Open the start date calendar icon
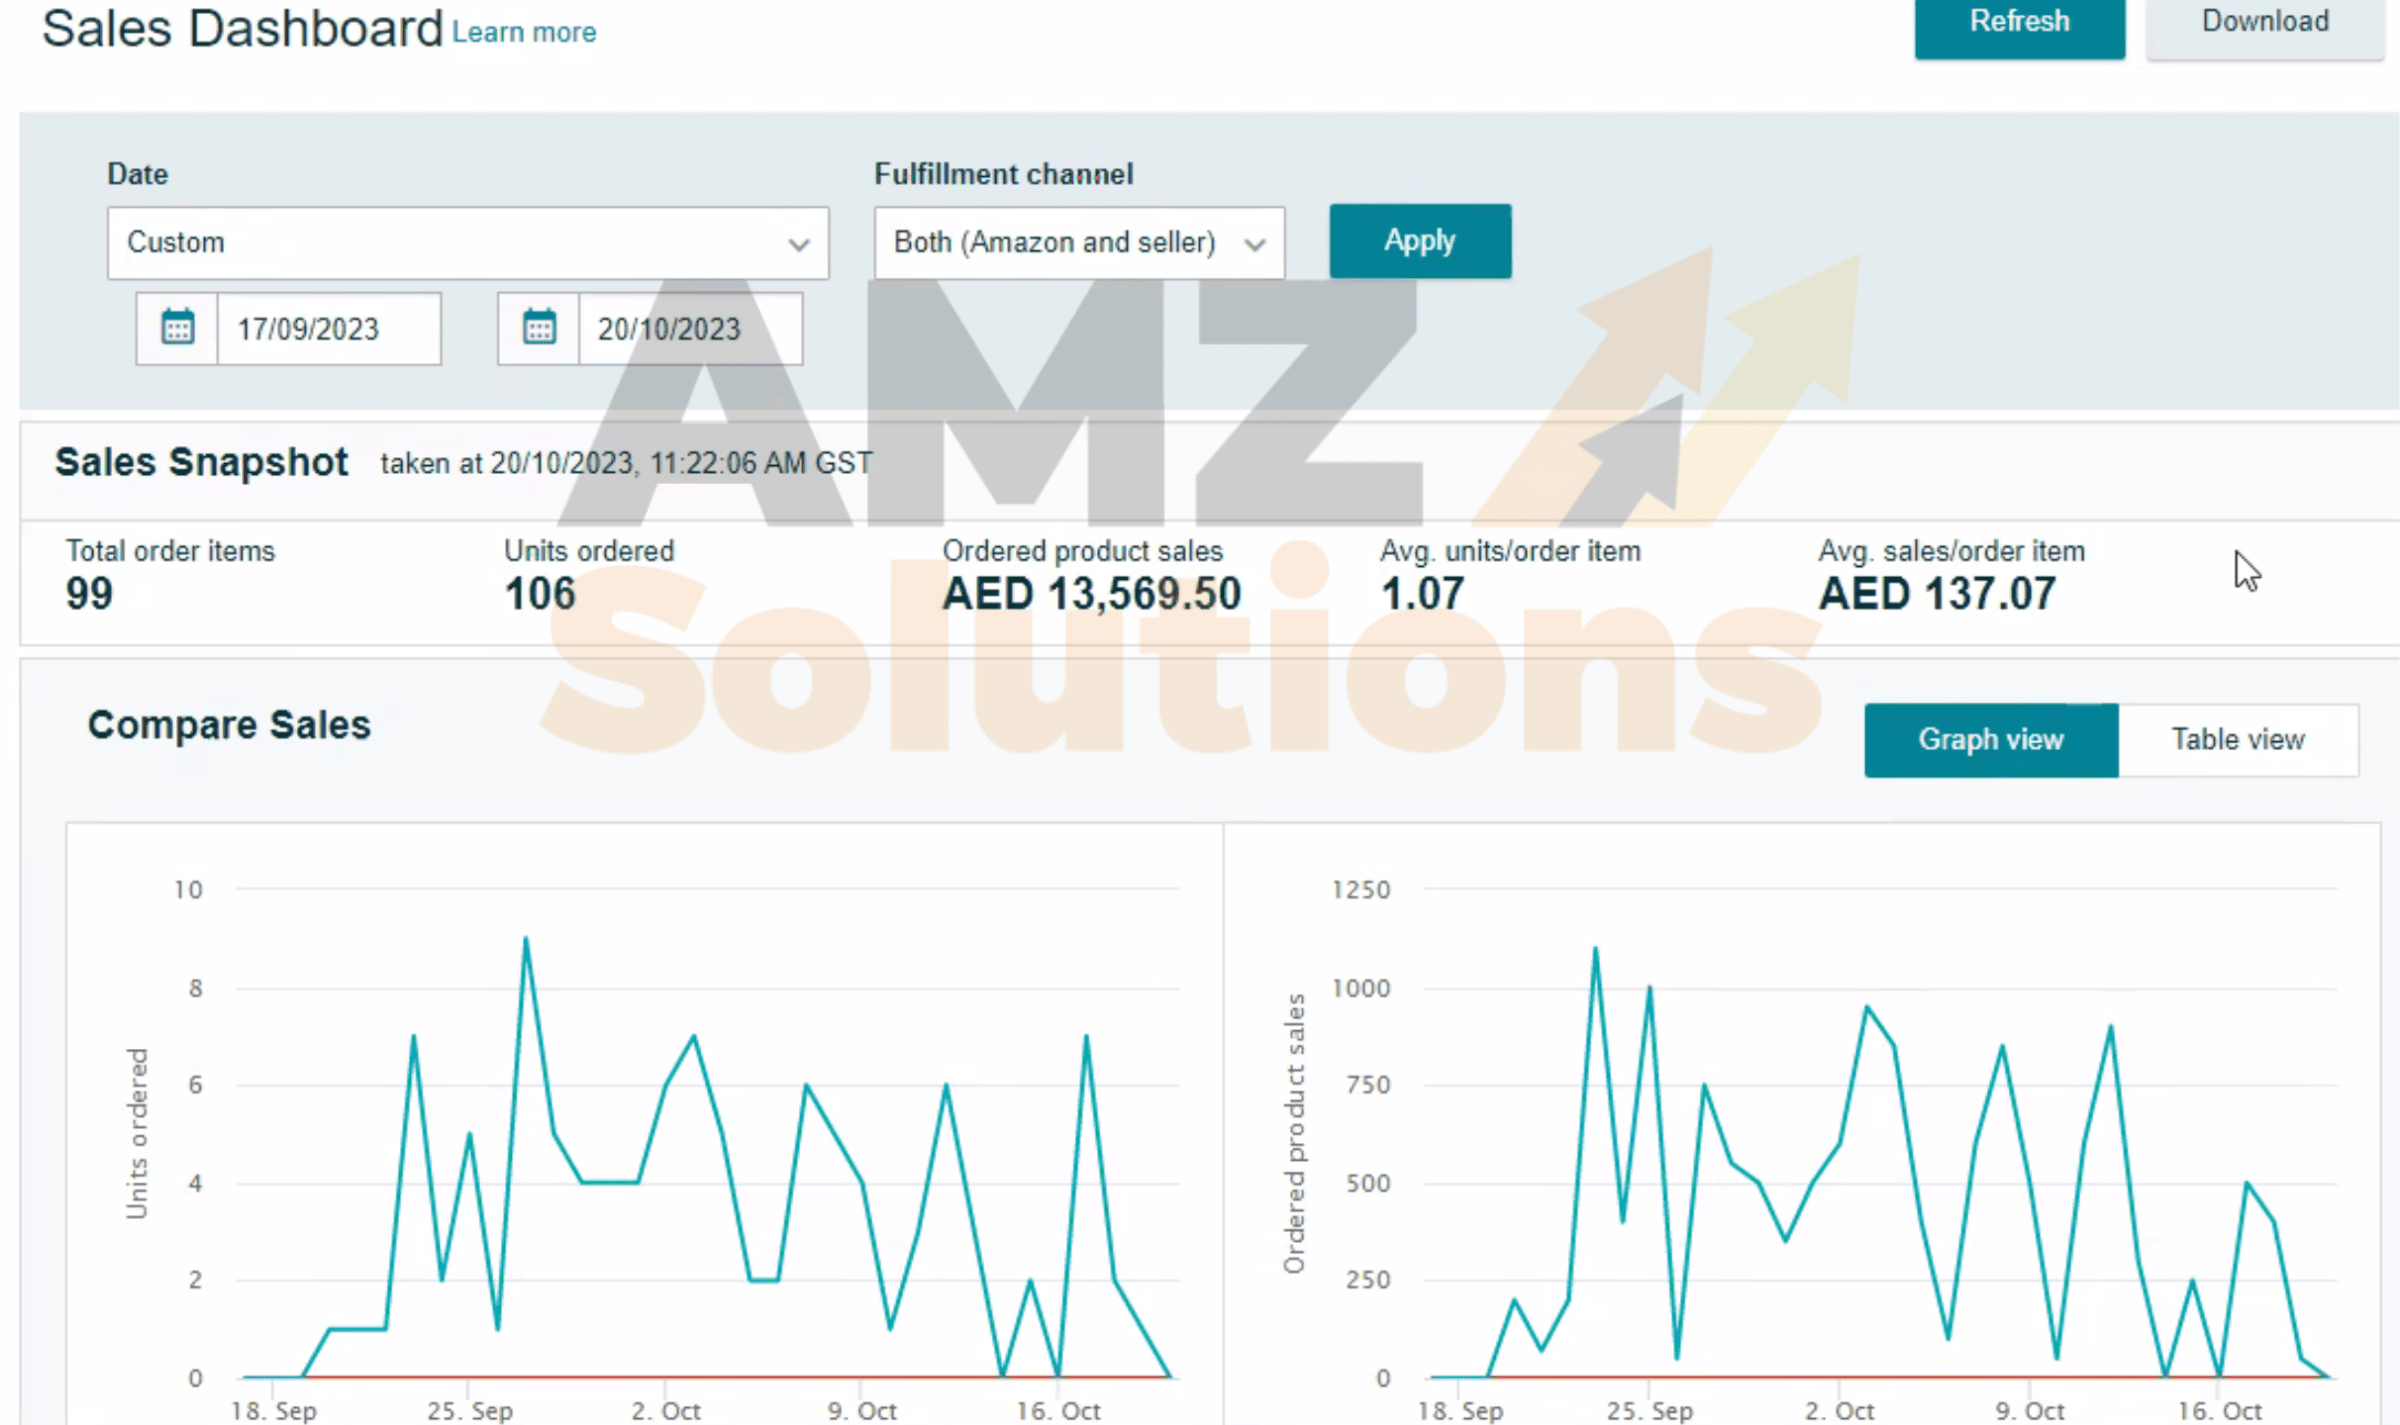The width and height of the screenshot is (2400, 1425). point(178,328)
